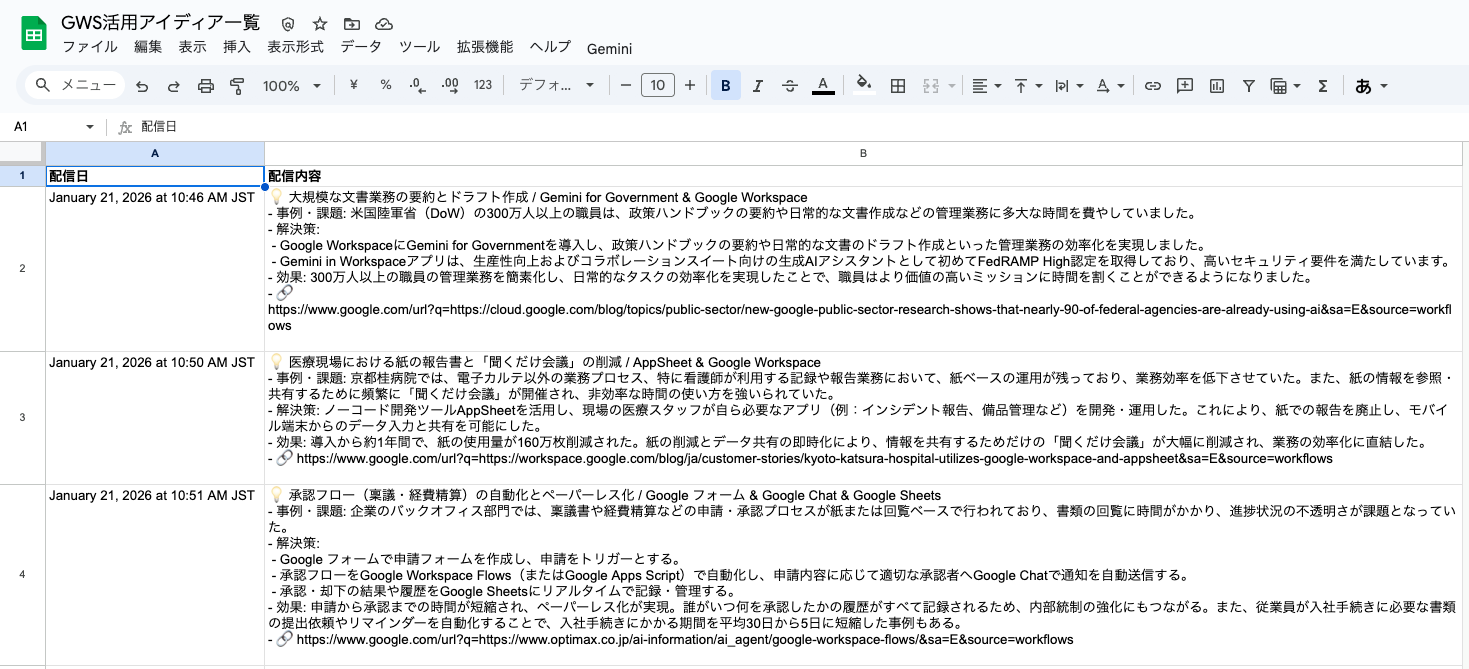Image resolution: width=1469 pixels, height=669 pixels.
Task: Click the Kyoto Katsura hospital URL link
Action: click(x=814, y=458)
